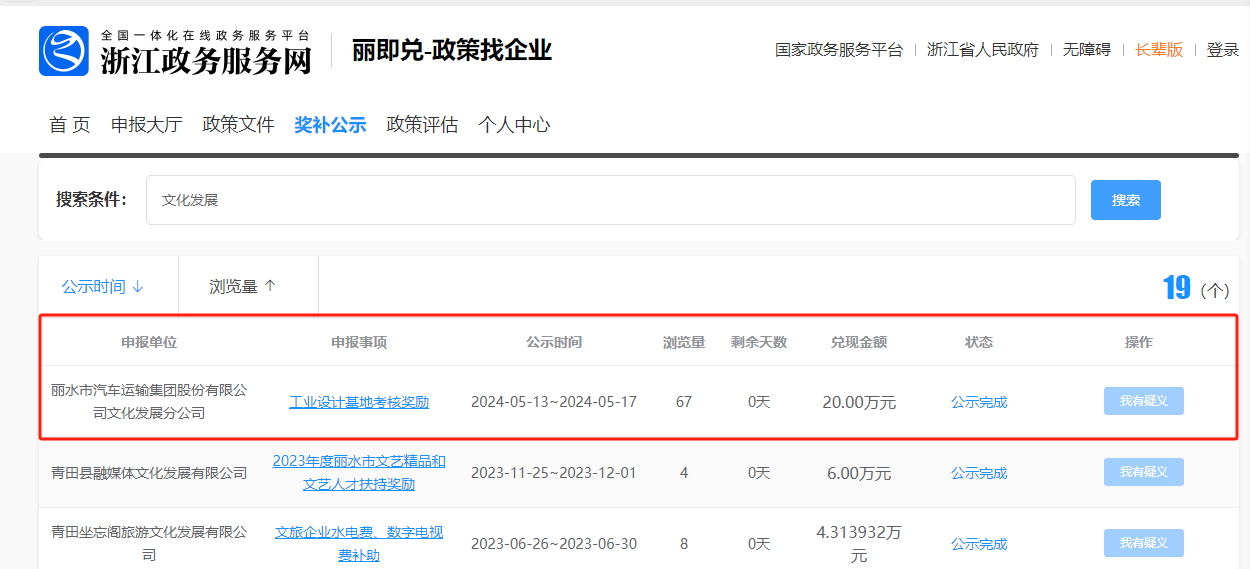This screenshot has width=1250, height=569.
Task: Click 我有疑义 button for 青田县融媒体 row
Action: pos(1143,472)
